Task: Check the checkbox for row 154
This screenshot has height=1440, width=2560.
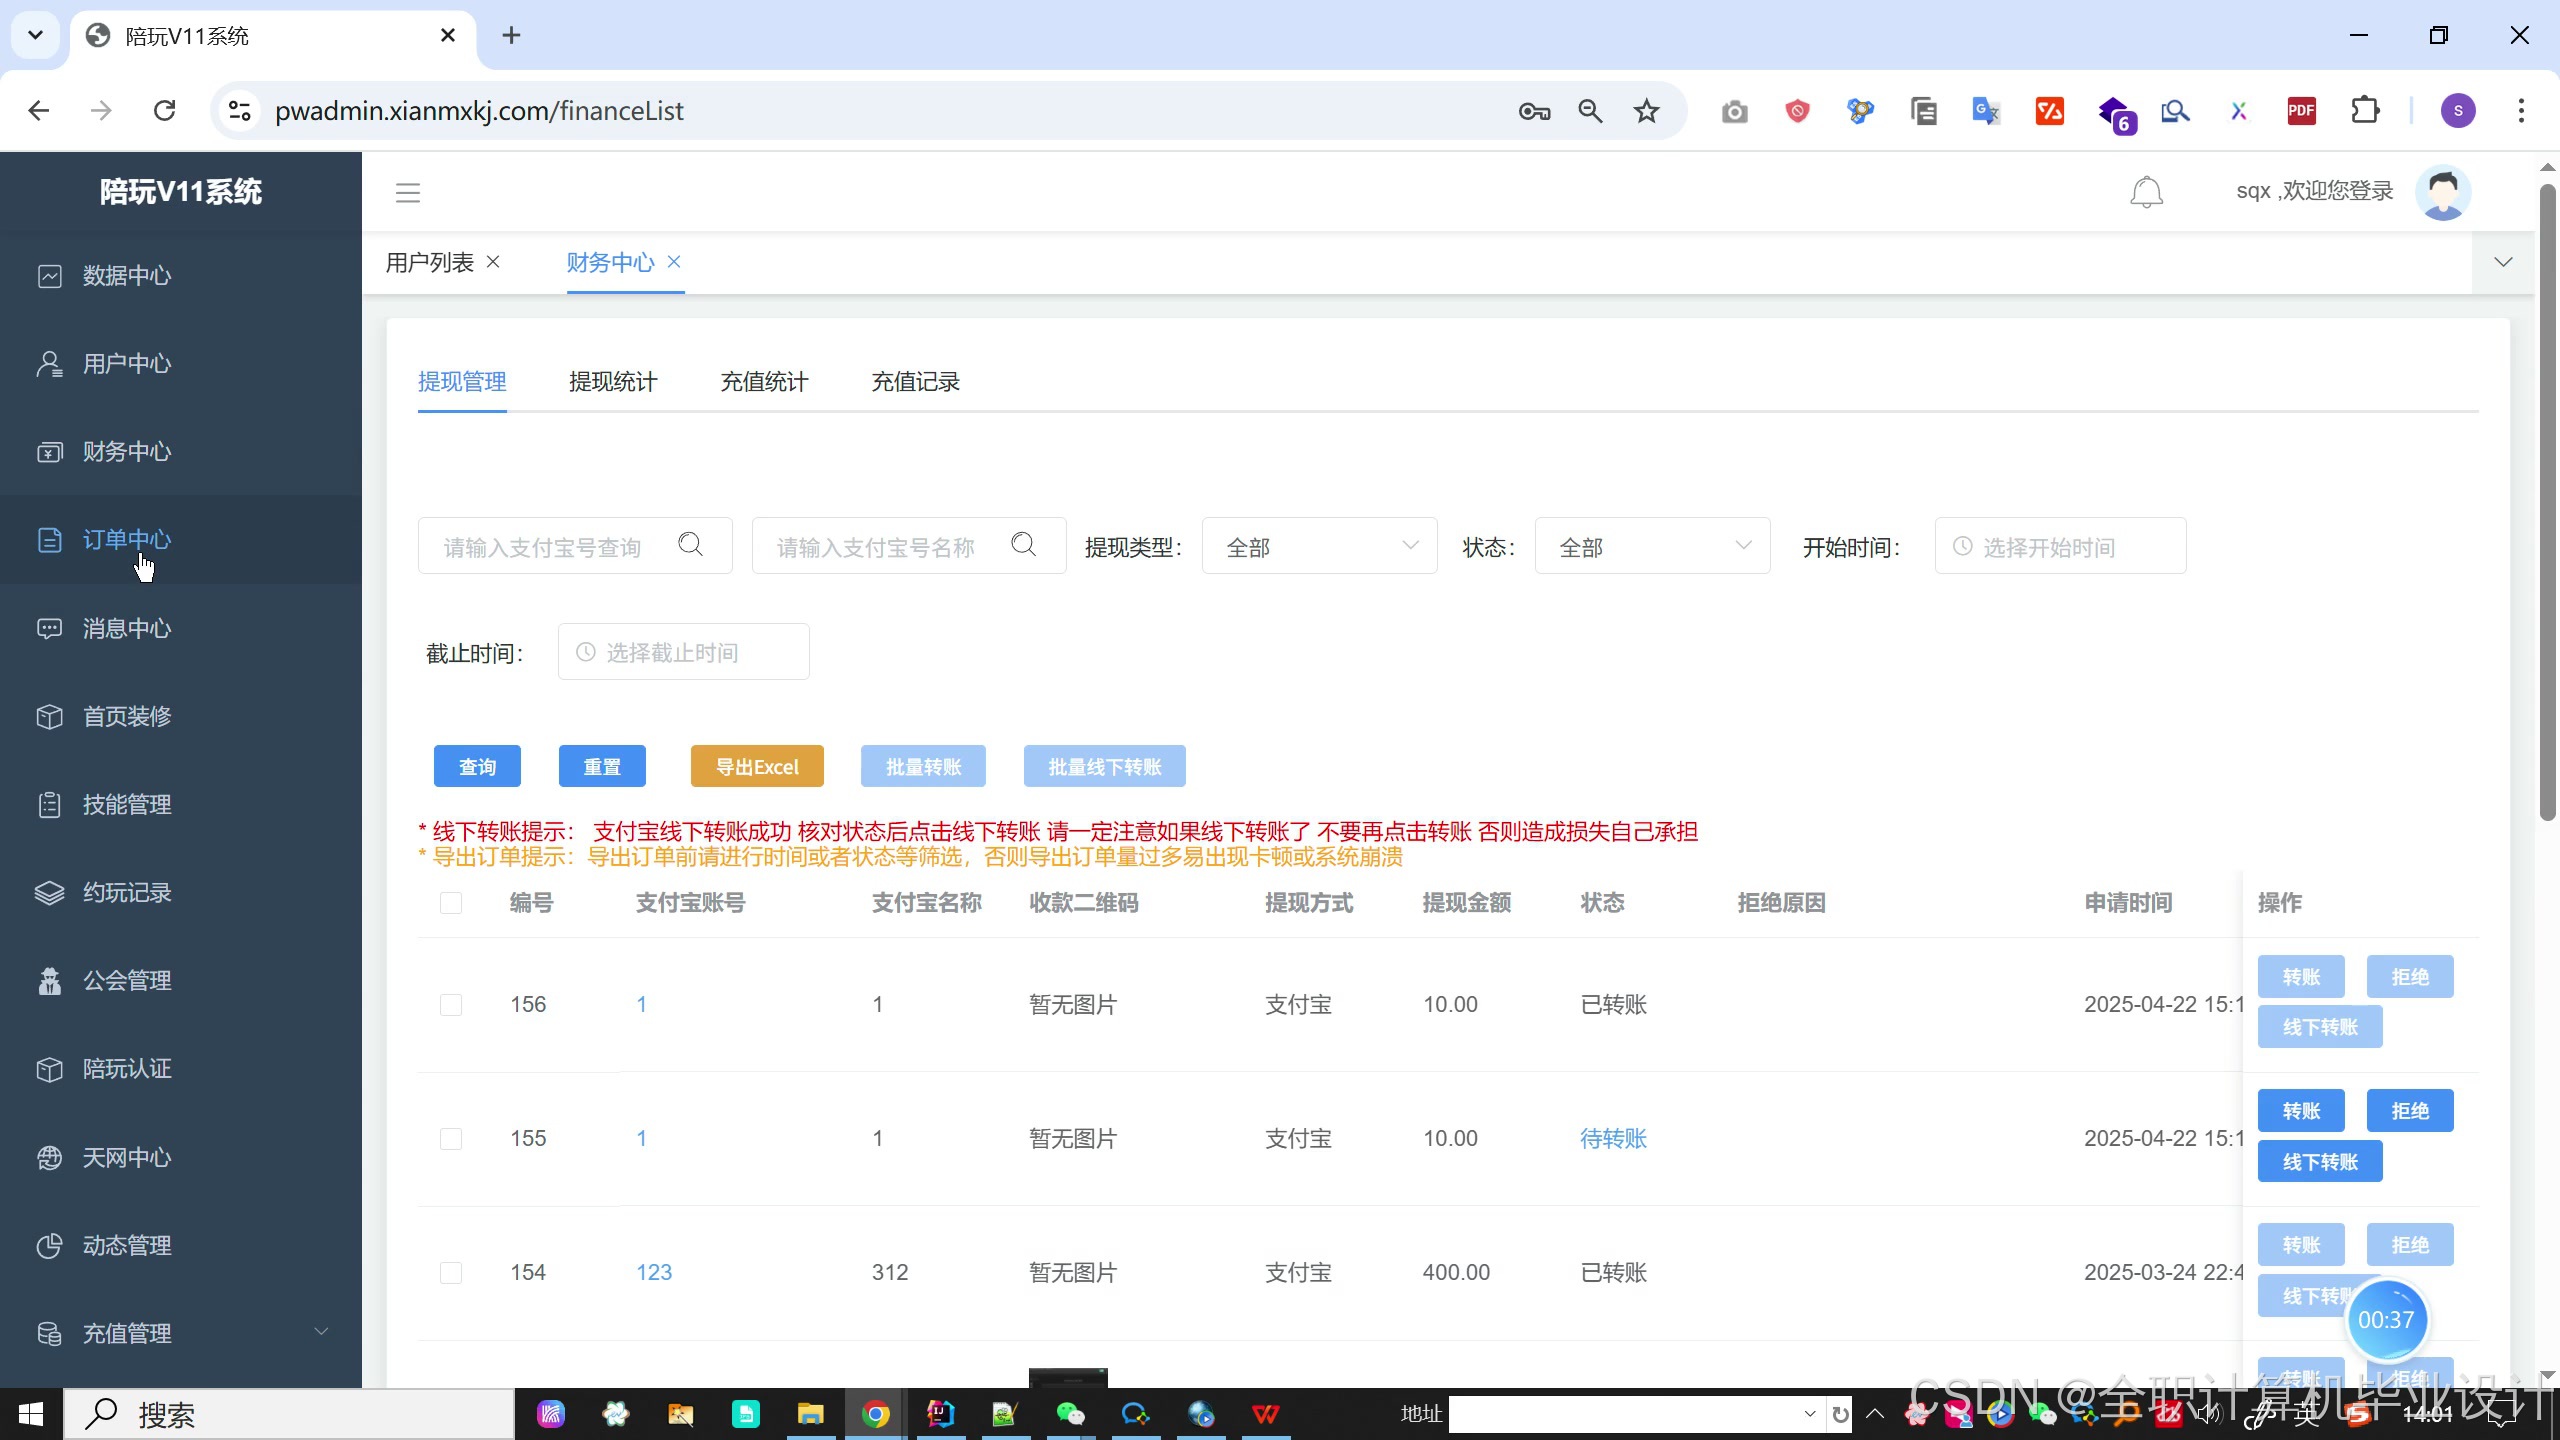Action: (x=451, y=1273)
